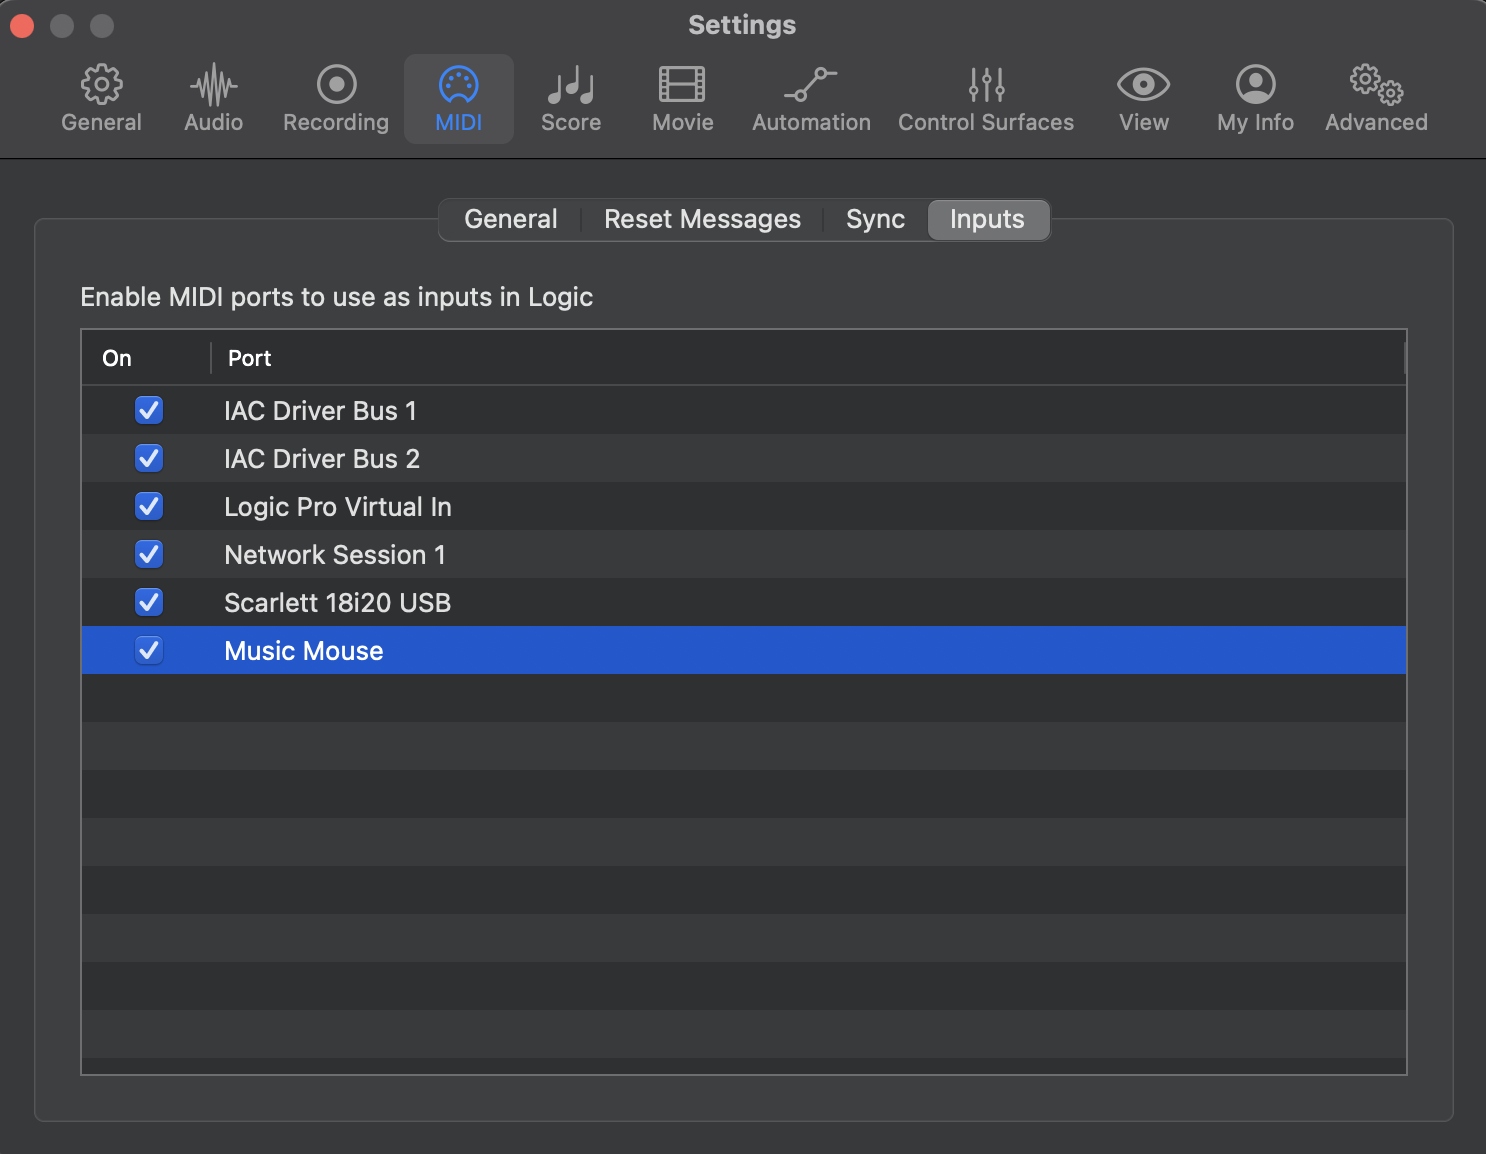Disable IAC Driver Bus 1 input
The image size is (1486, 1154).
point(149,410)
